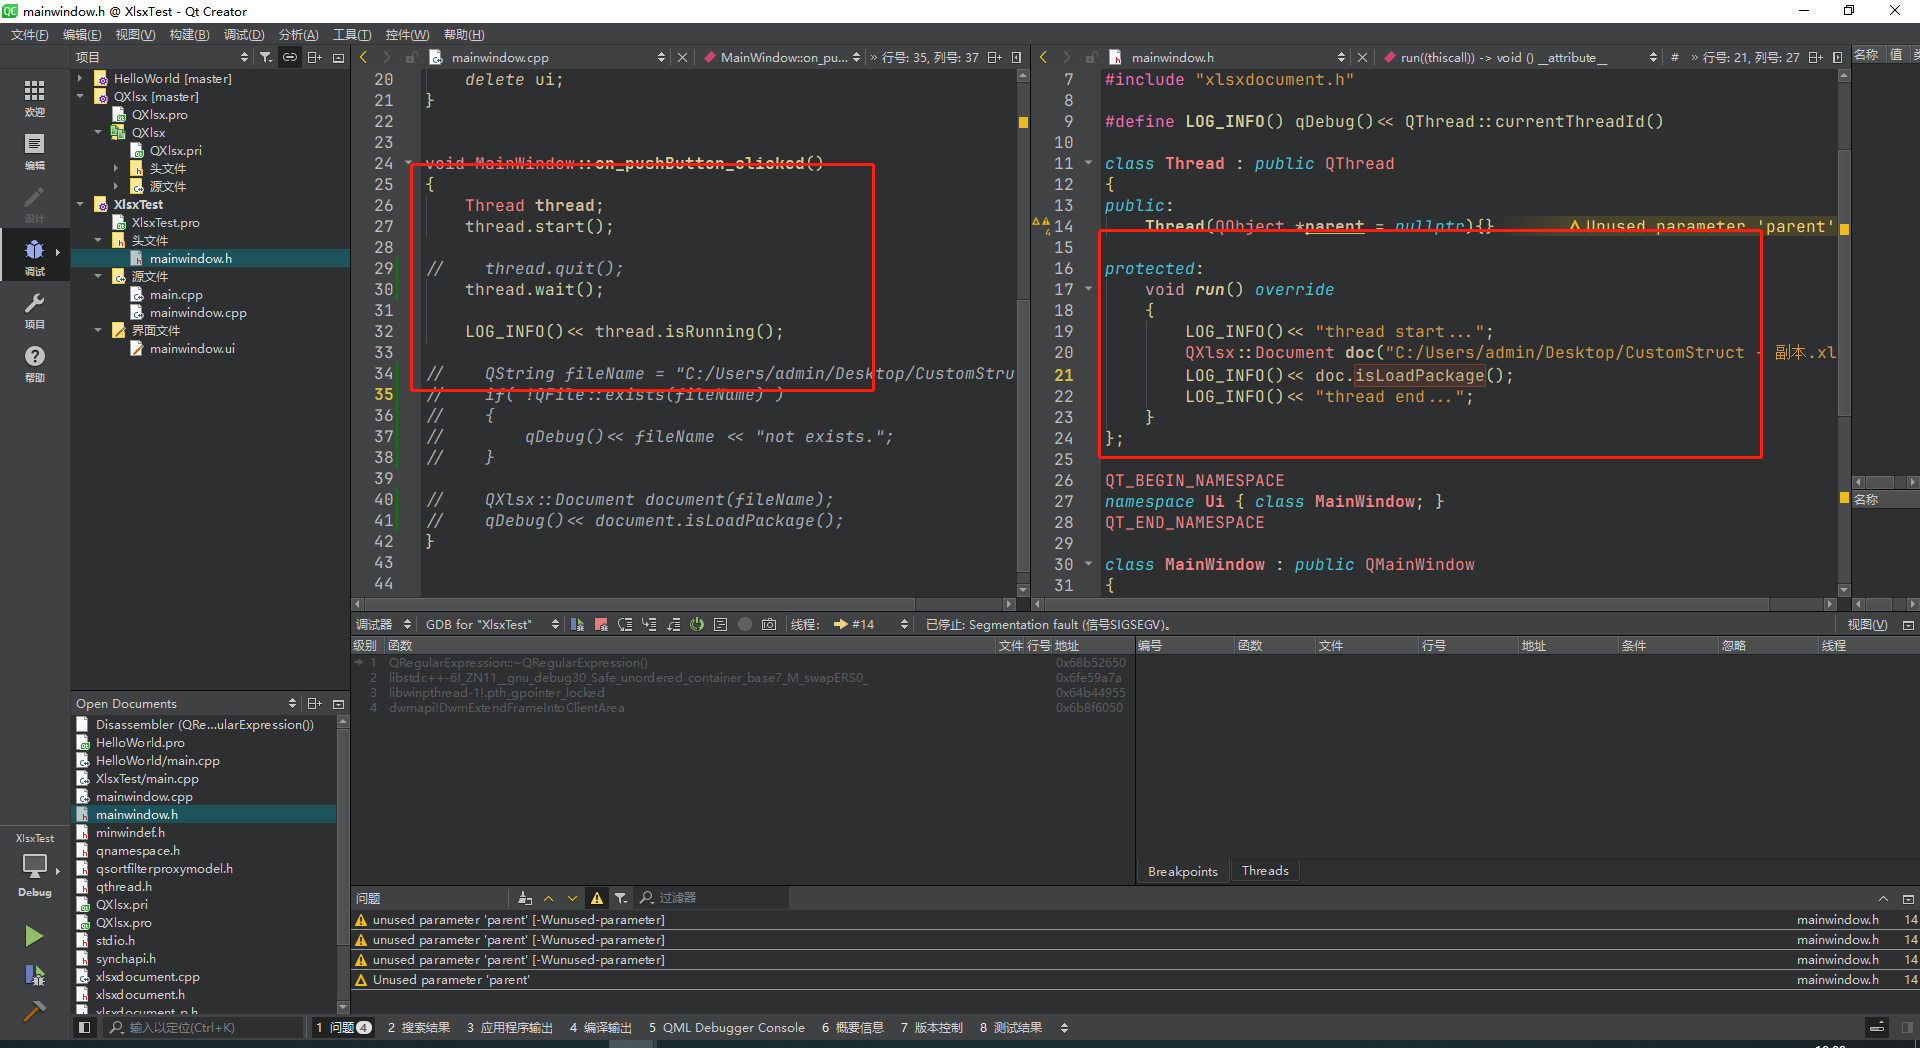Click the snapshot camera icon in debugger toolbar

click(769, 624)
